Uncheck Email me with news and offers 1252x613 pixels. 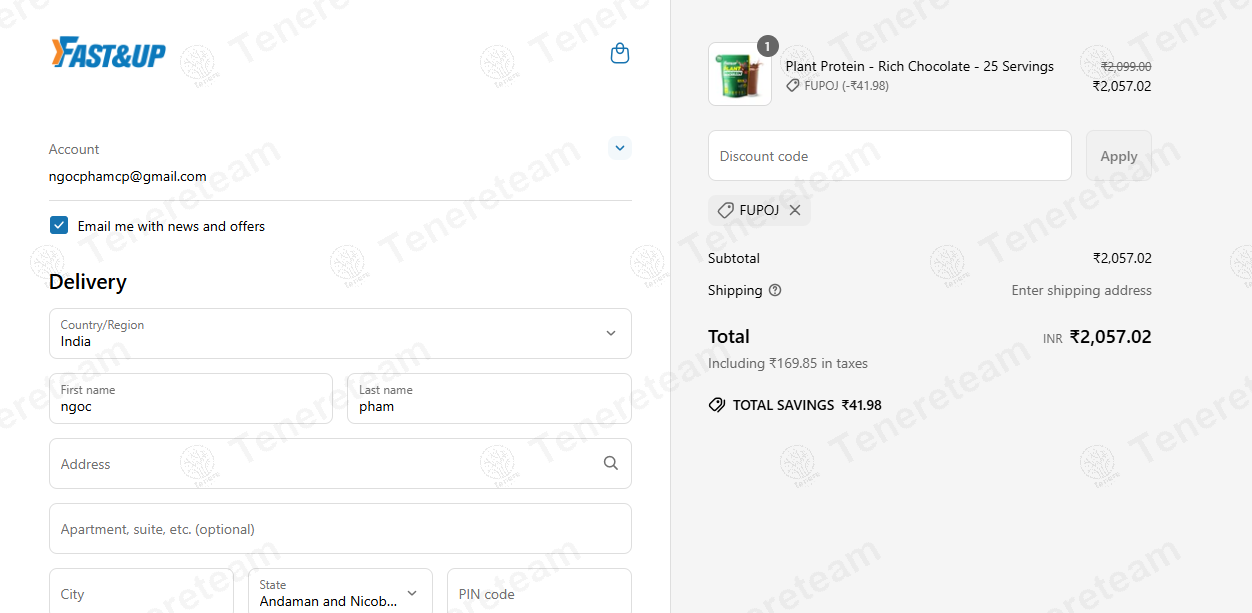pos(59,225)
